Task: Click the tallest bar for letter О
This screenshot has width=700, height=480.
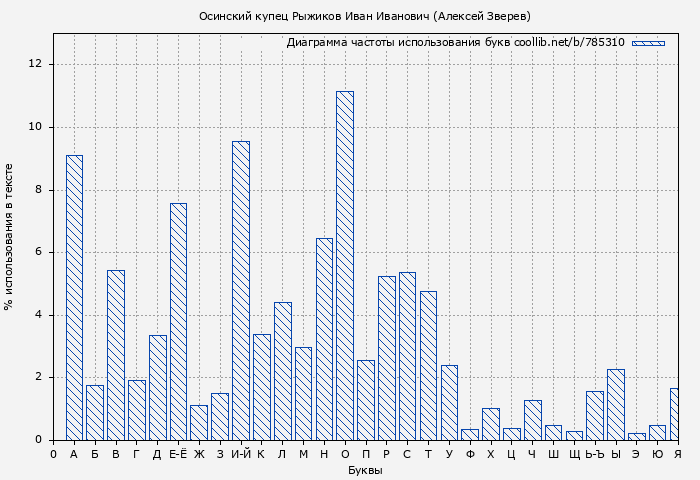Action: point(344,266)
